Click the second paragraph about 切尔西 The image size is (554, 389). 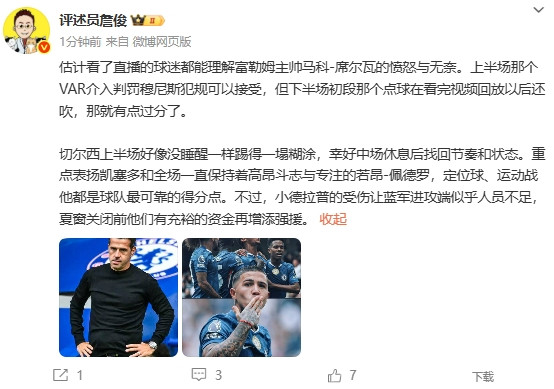click(302, 187)
